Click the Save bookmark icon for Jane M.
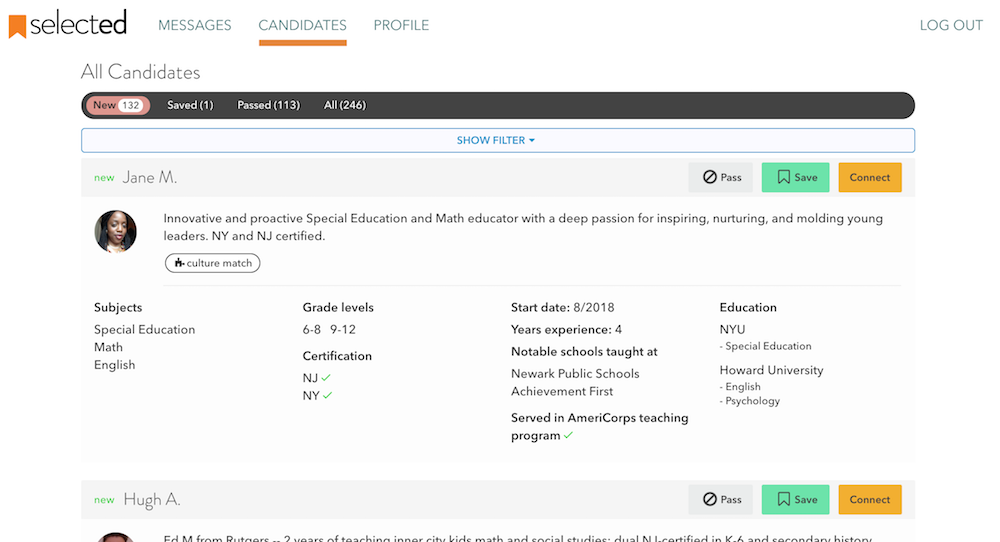1000x542 pixels. (x=784, y=178)
